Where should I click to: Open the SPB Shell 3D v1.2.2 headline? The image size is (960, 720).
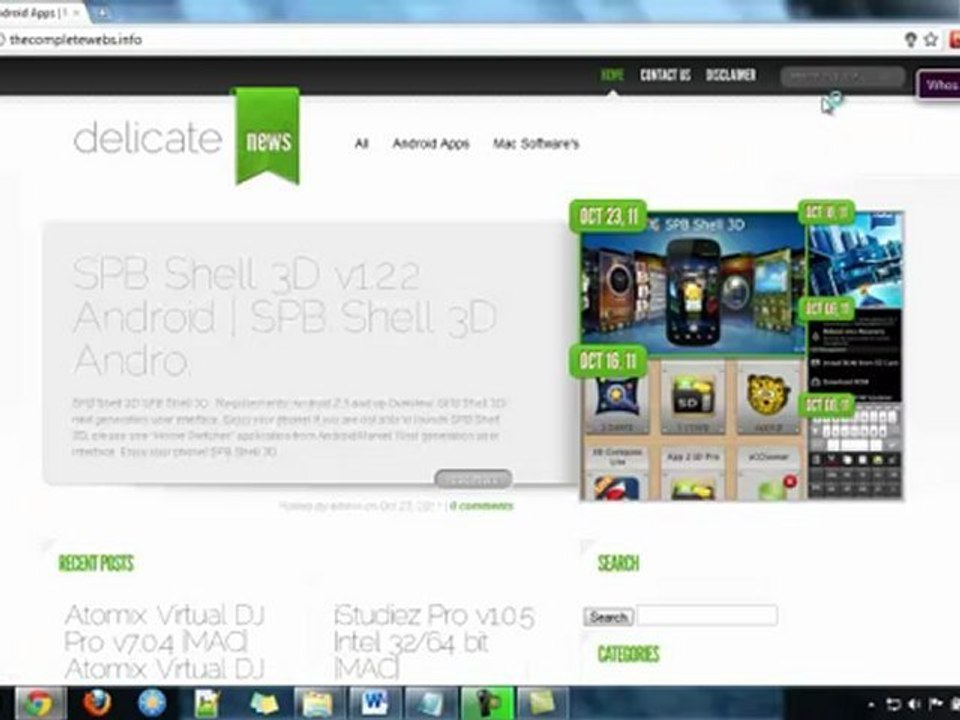point(285,316)
